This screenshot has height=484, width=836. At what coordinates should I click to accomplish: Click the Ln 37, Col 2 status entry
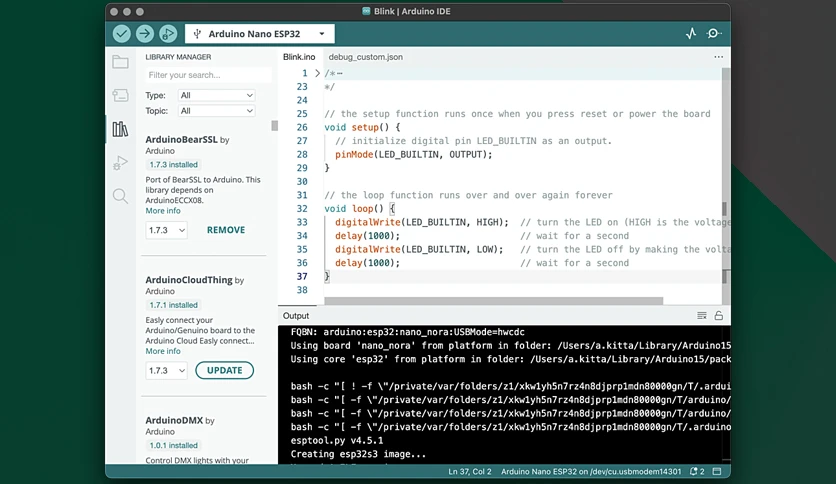(470, 472)
